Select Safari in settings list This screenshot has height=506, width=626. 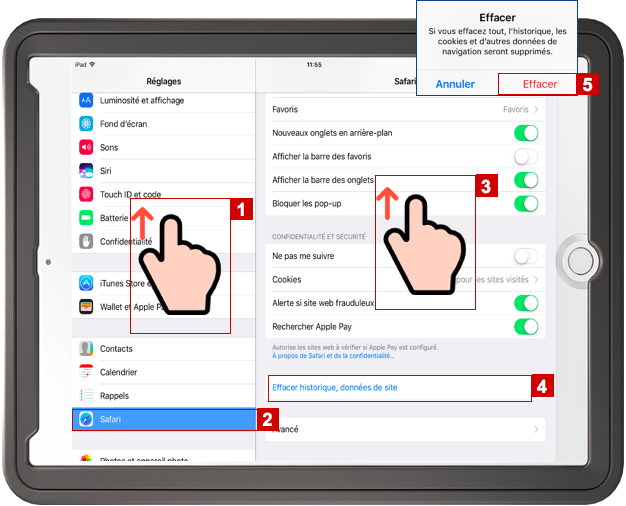pos(164,419)
